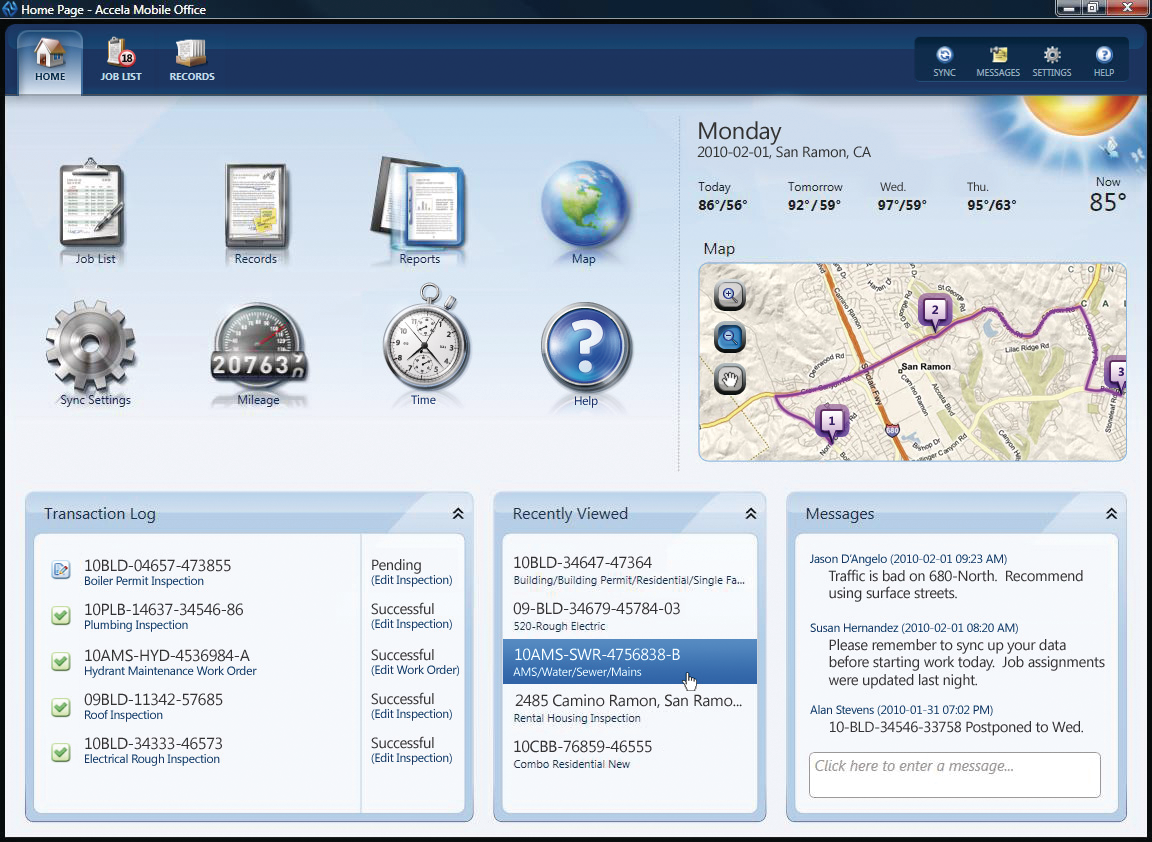Click green checkmark beside Roof Inspection
The height and width of the screenshot is (842, 1152).
point(61,707)
